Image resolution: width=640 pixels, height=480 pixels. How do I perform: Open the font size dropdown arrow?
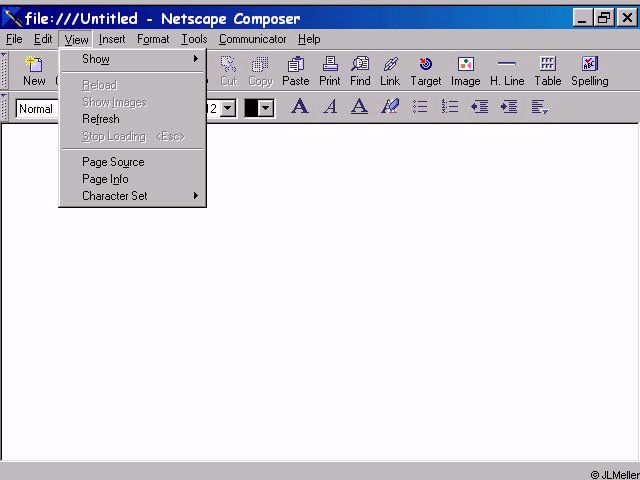click(228, 109)
